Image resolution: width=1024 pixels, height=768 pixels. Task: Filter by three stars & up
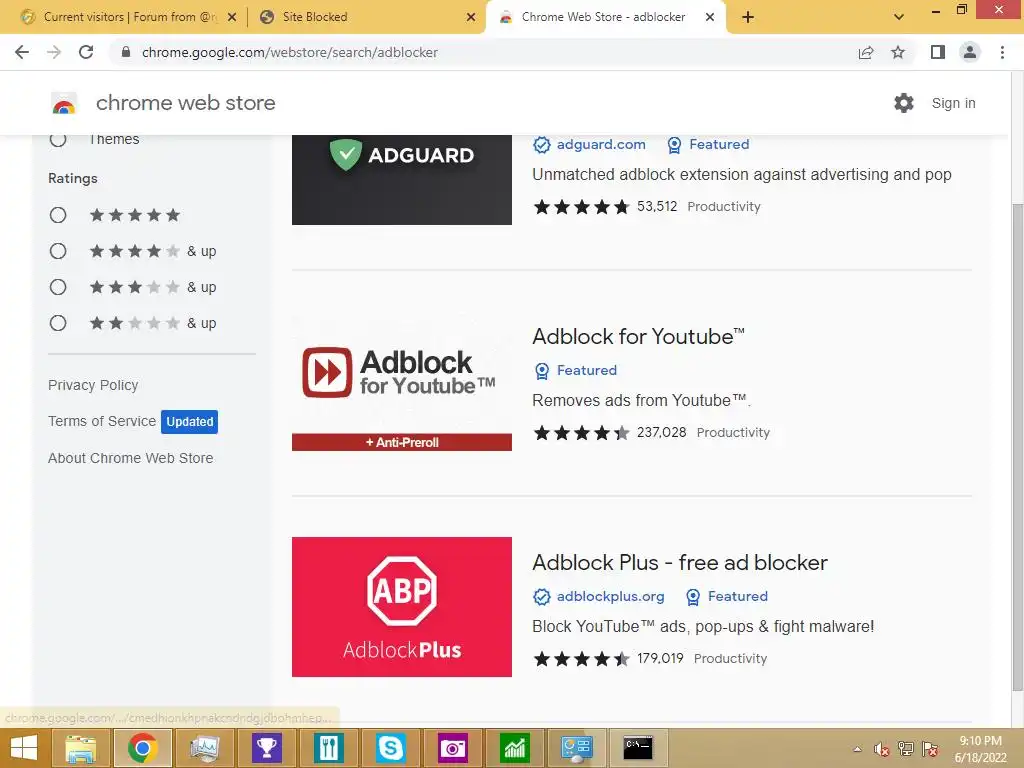pyautogui.click(x=58, y=287)
